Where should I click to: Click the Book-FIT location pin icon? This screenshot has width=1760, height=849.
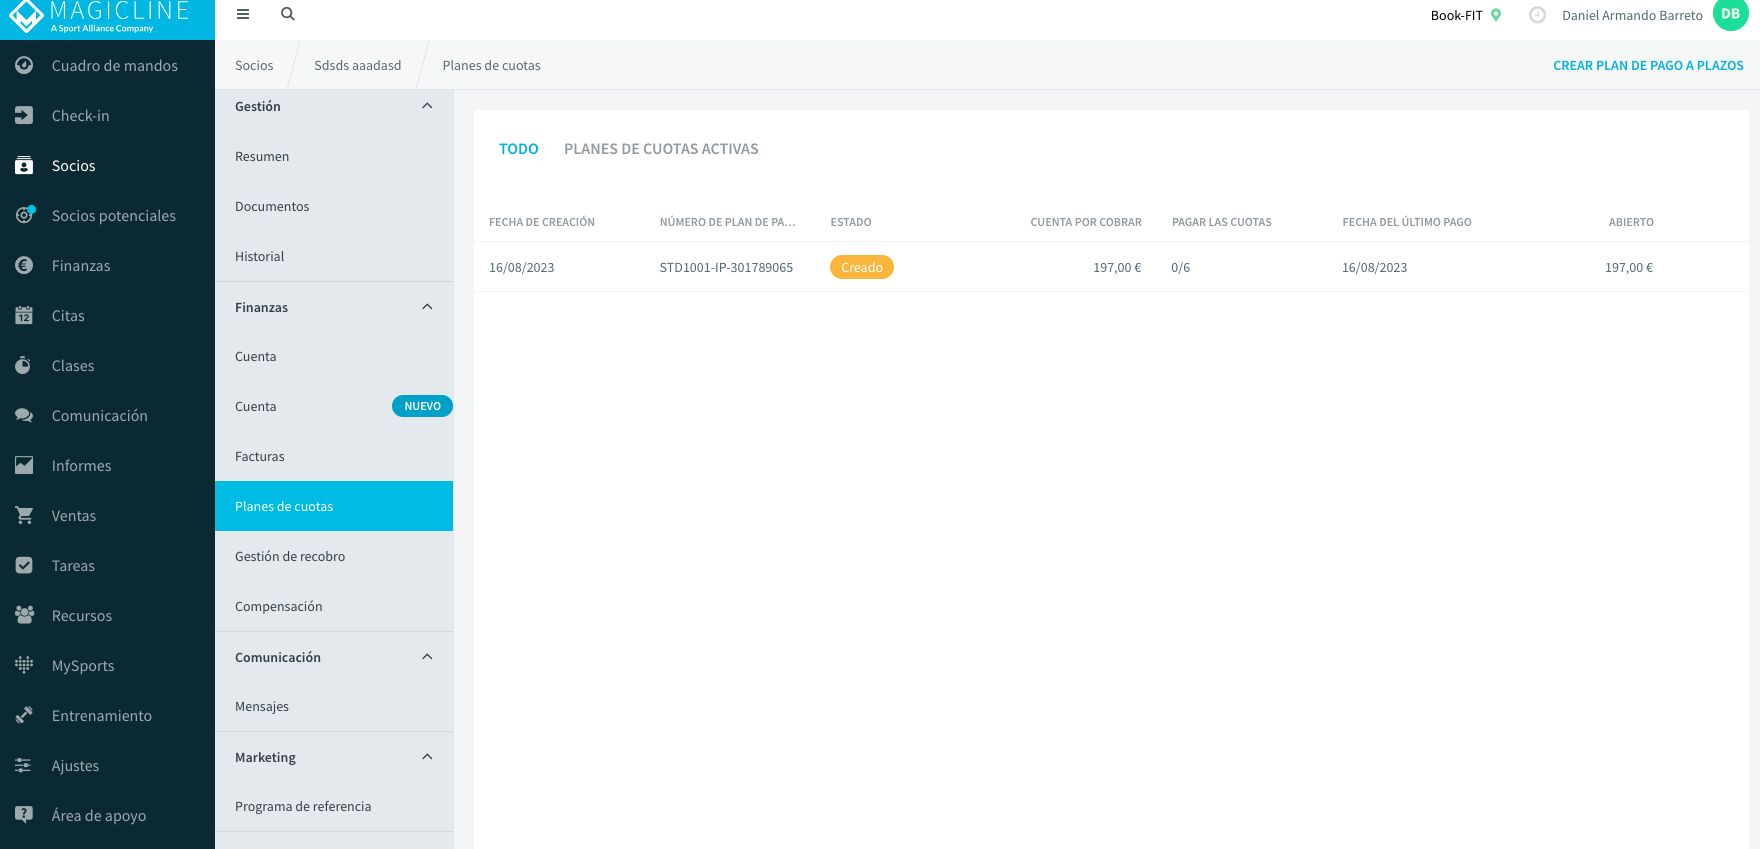coord(1496,15)
